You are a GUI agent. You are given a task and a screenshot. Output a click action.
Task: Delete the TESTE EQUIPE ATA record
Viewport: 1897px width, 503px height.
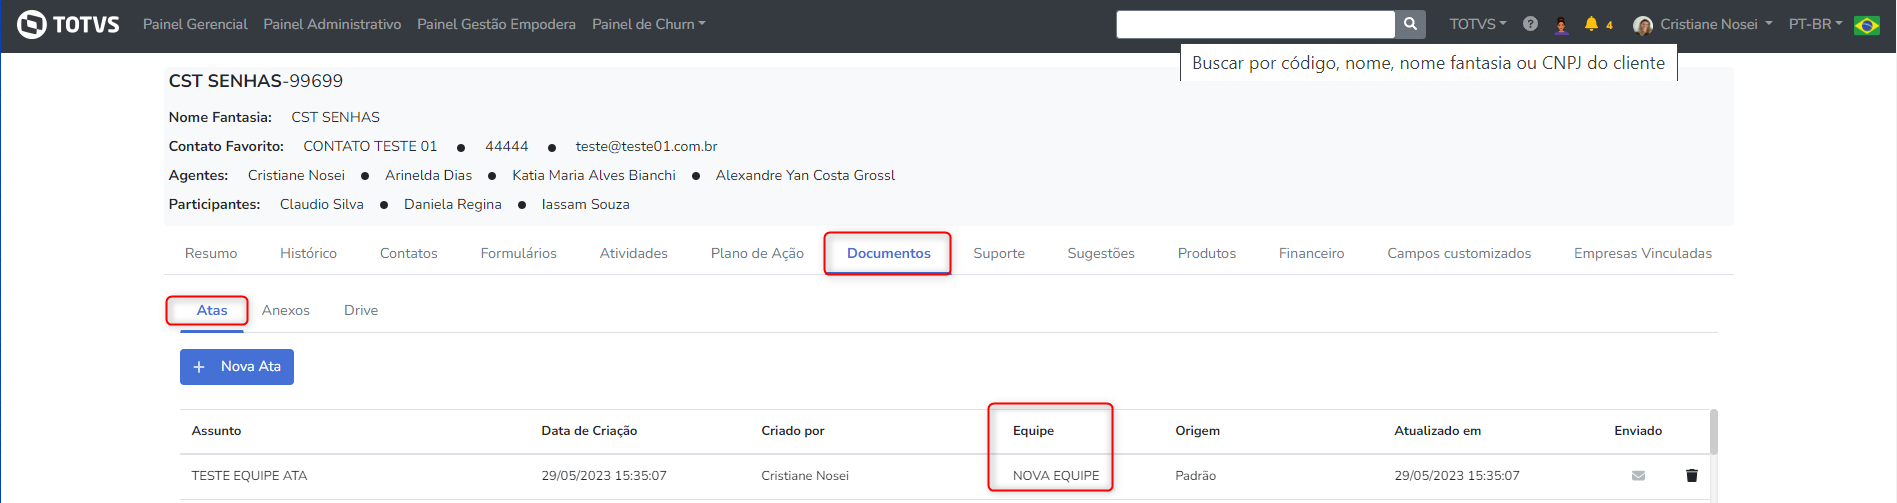point(1691,476)
